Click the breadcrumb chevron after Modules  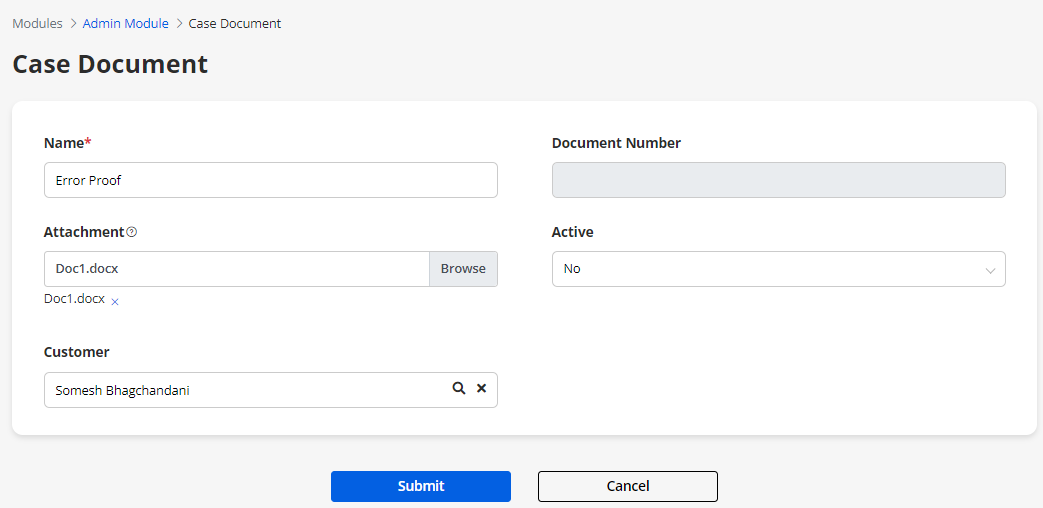(x=73, y=23)
